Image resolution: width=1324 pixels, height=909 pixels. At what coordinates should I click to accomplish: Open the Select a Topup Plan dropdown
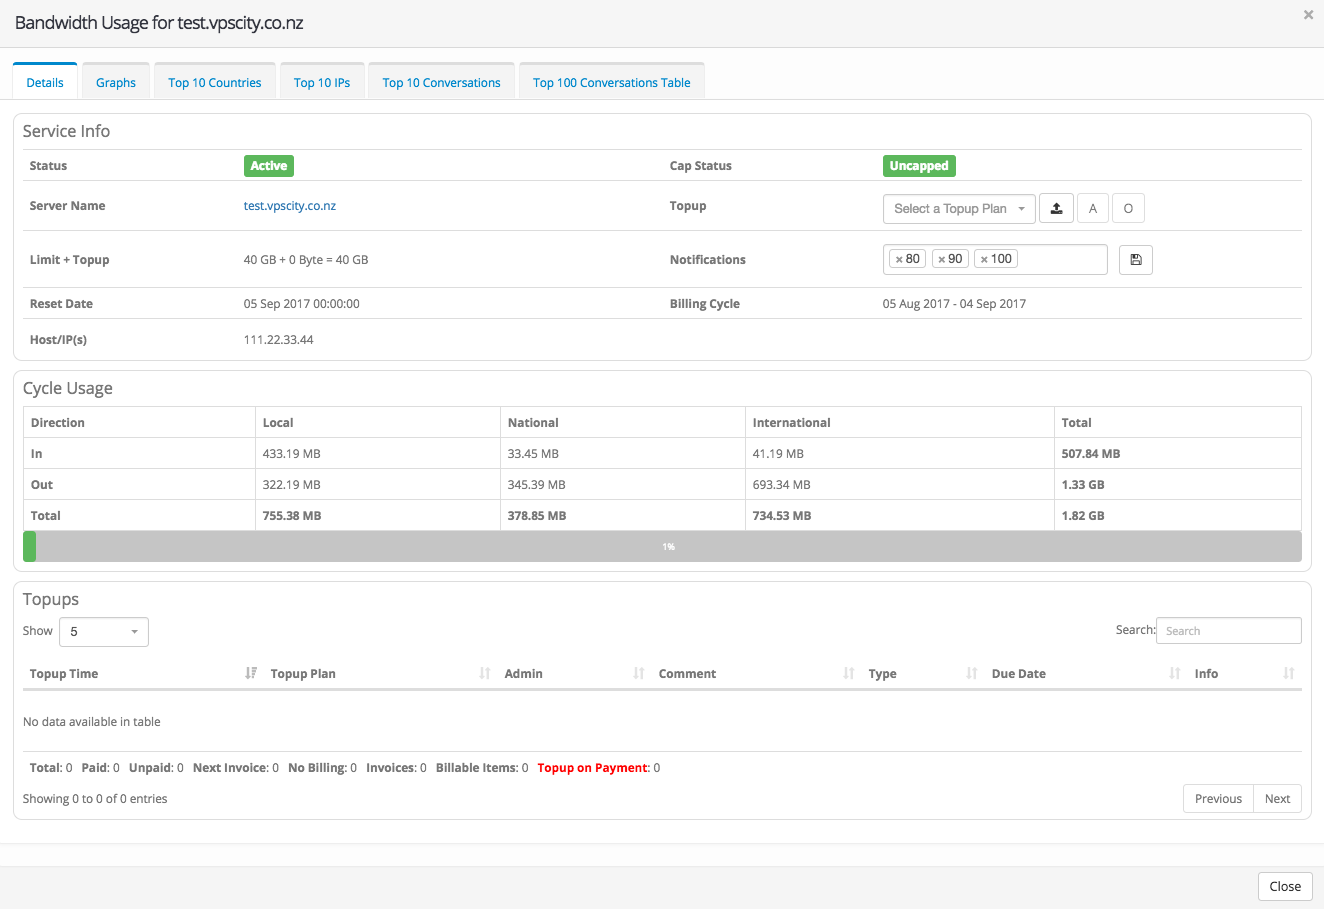959,208
